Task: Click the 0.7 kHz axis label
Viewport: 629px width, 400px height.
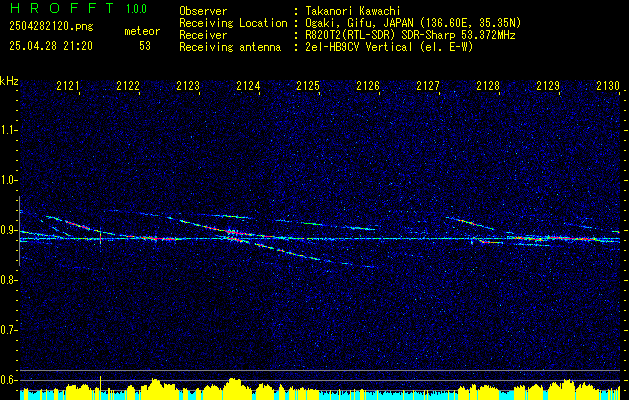Action: pos(8,330)
